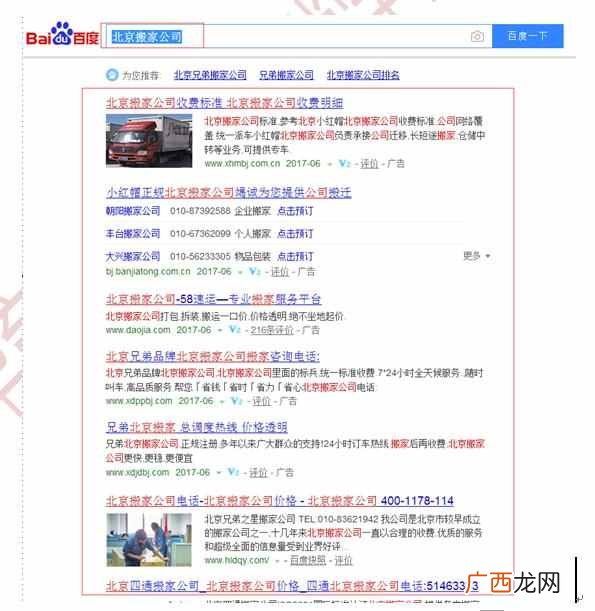Expand dropdown arrow beside www.xhmbj.com.cn date
Viewport: 595px width, 611px height.
pos(330,164)
